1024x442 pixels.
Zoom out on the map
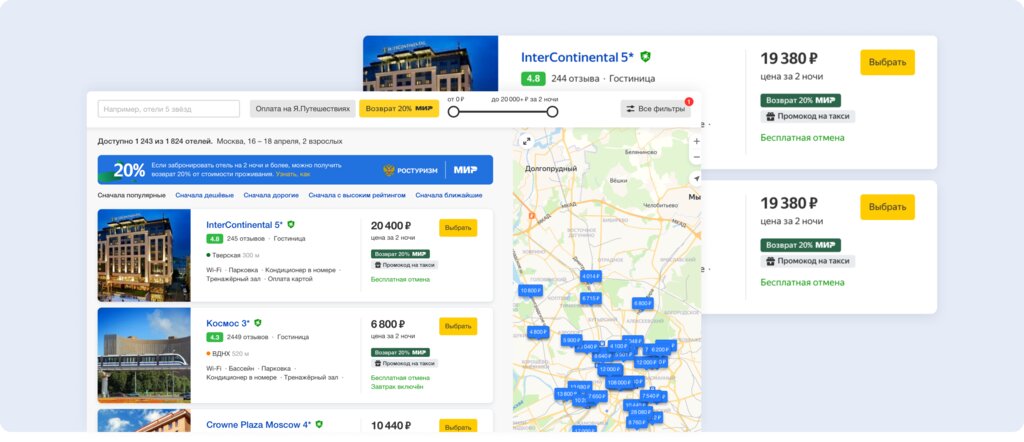tap(696, 157)
